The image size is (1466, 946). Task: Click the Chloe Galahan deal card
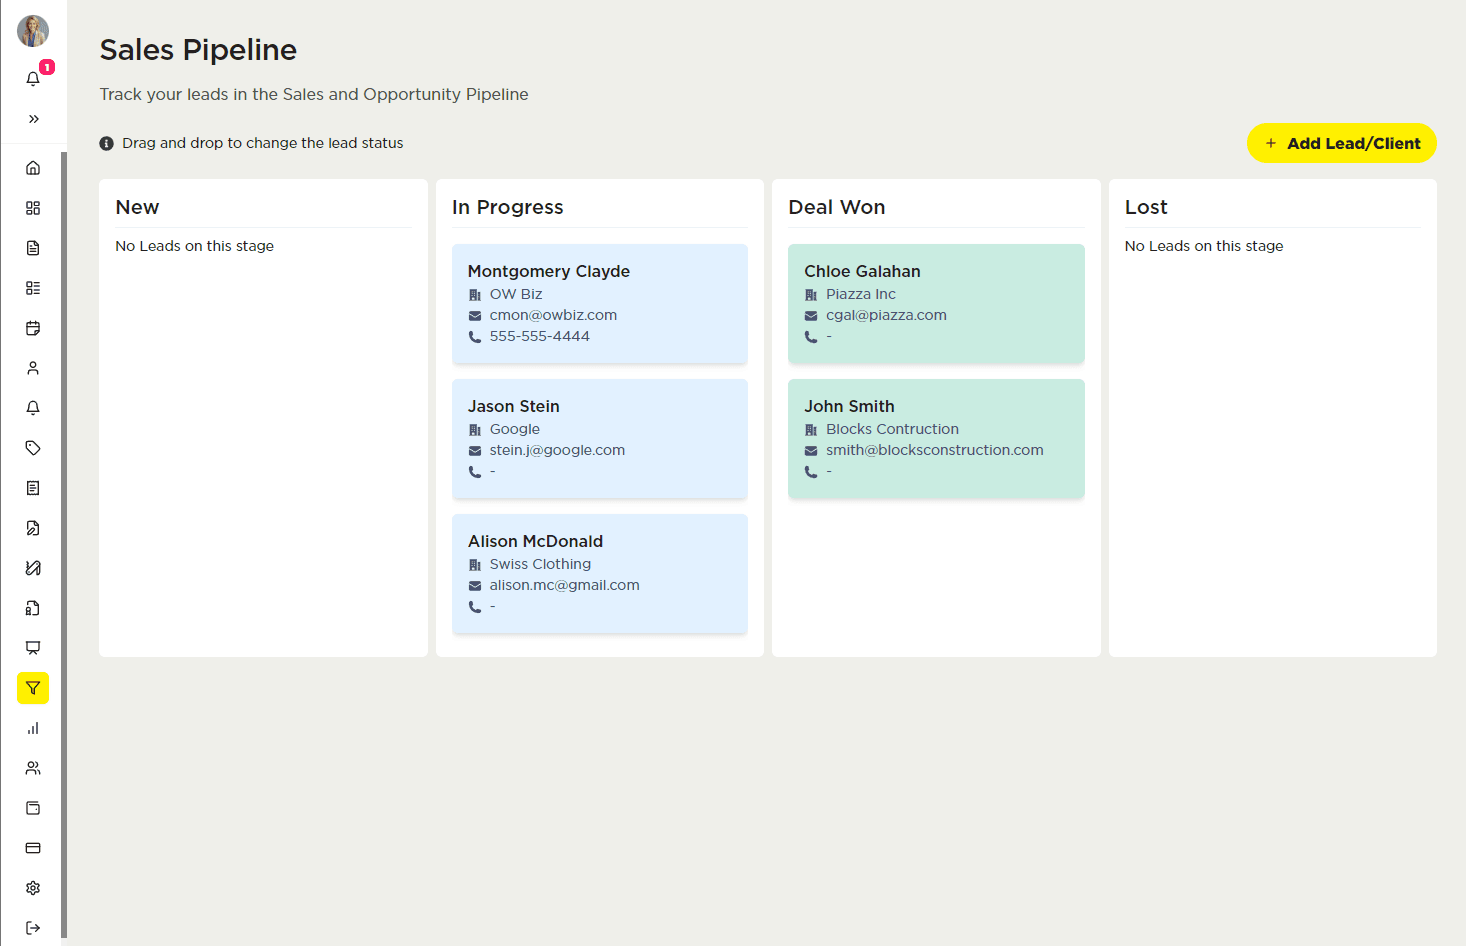click(935, 303)
